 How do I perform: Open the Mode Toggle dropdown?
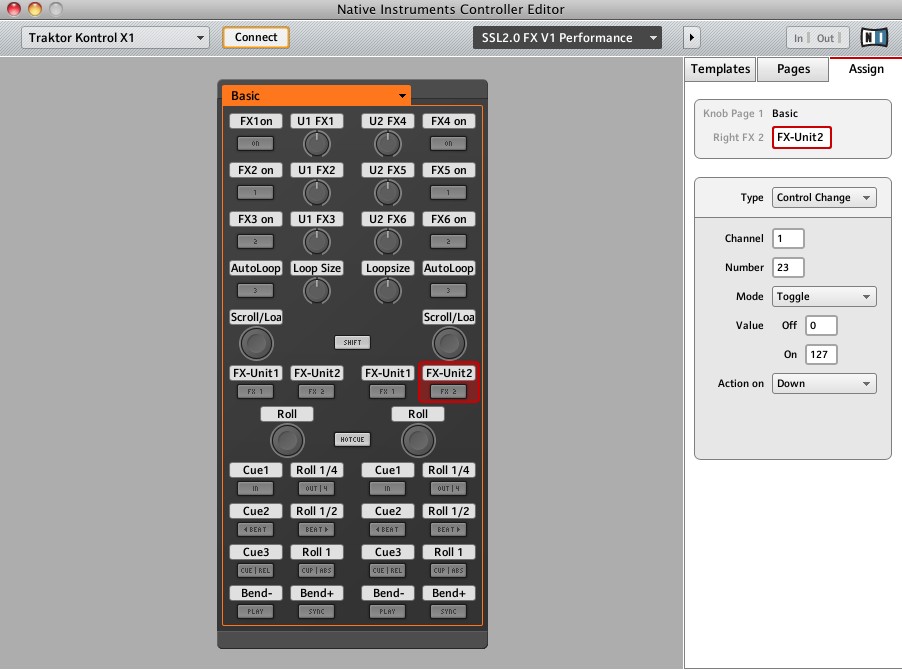(824, 296)
